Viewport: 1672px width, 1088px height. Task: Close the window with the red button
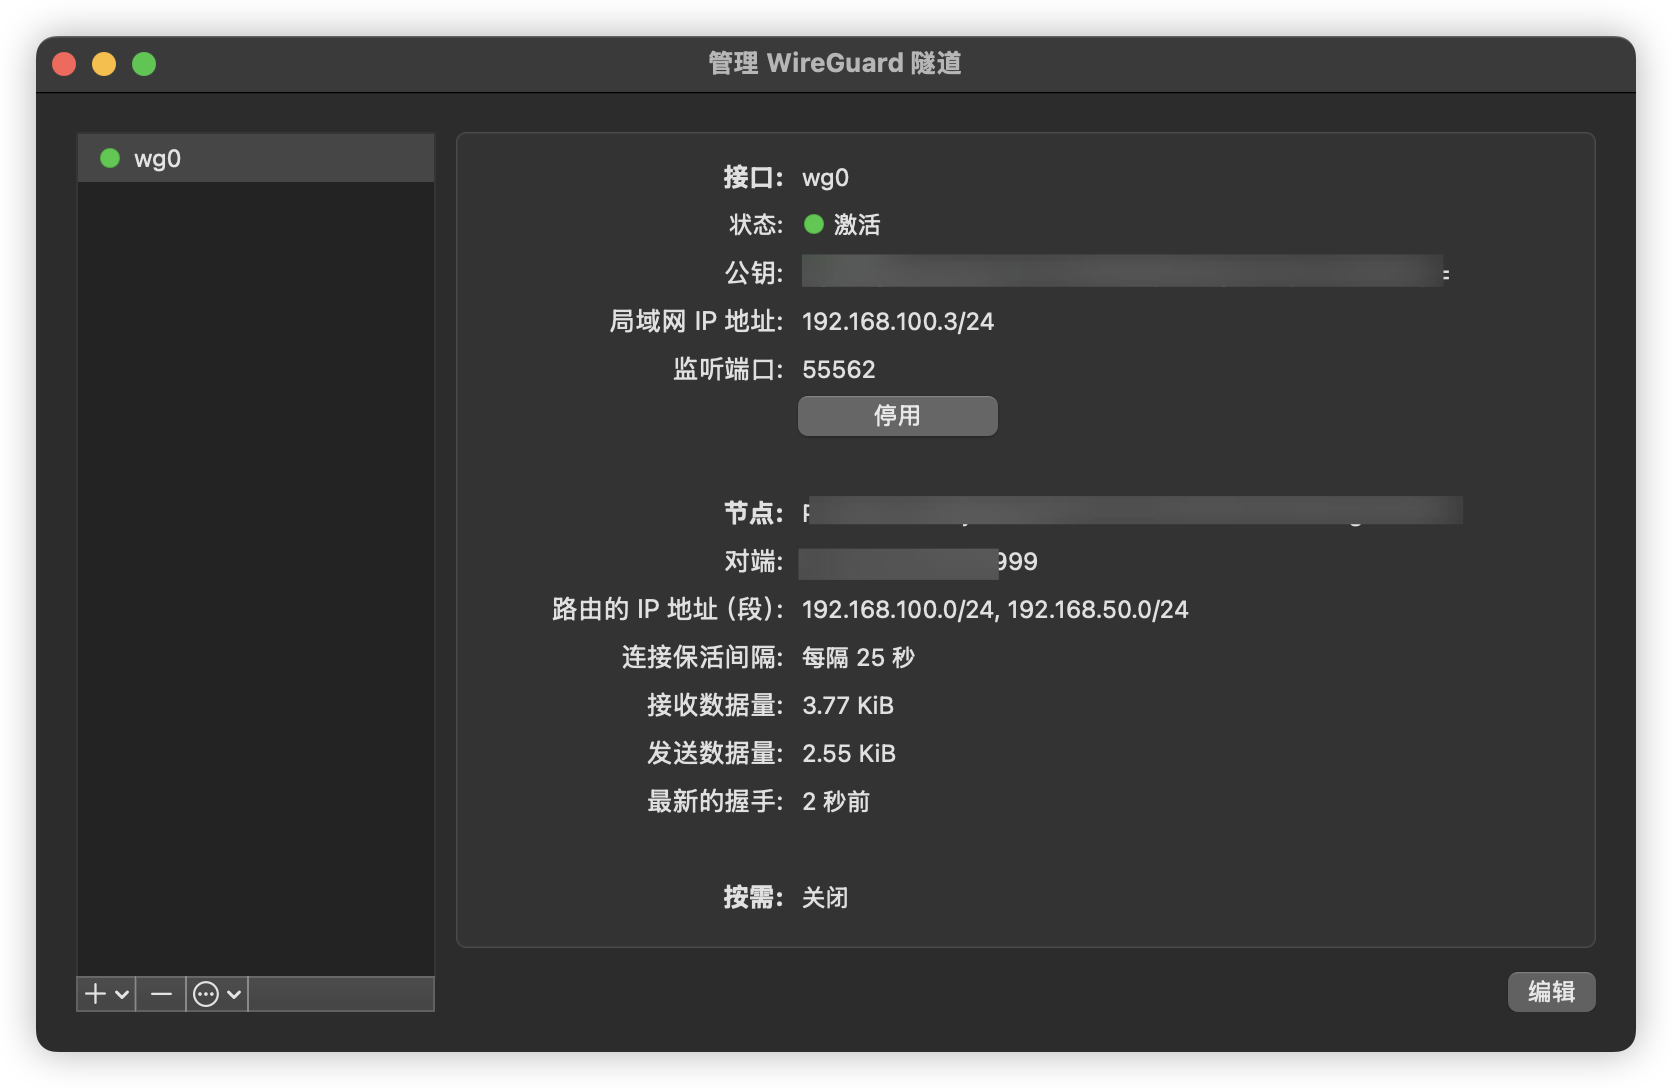coord(64,64)
